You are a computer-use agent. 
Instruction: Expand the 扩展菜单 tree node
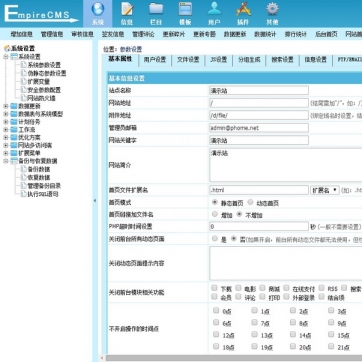coord(6,153)
